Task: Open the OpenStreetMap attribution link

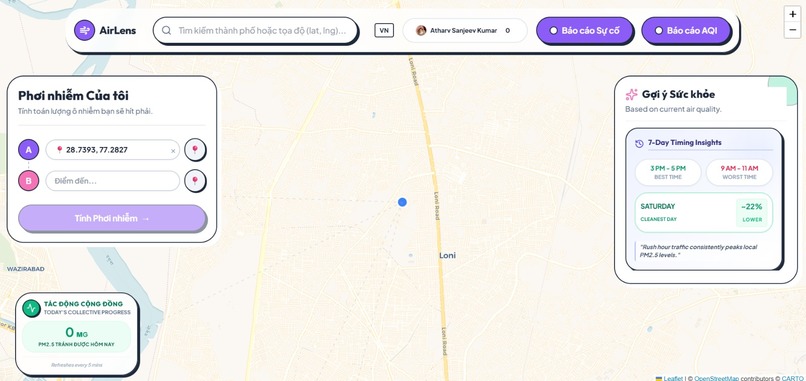Action: (x=716, y=378)
